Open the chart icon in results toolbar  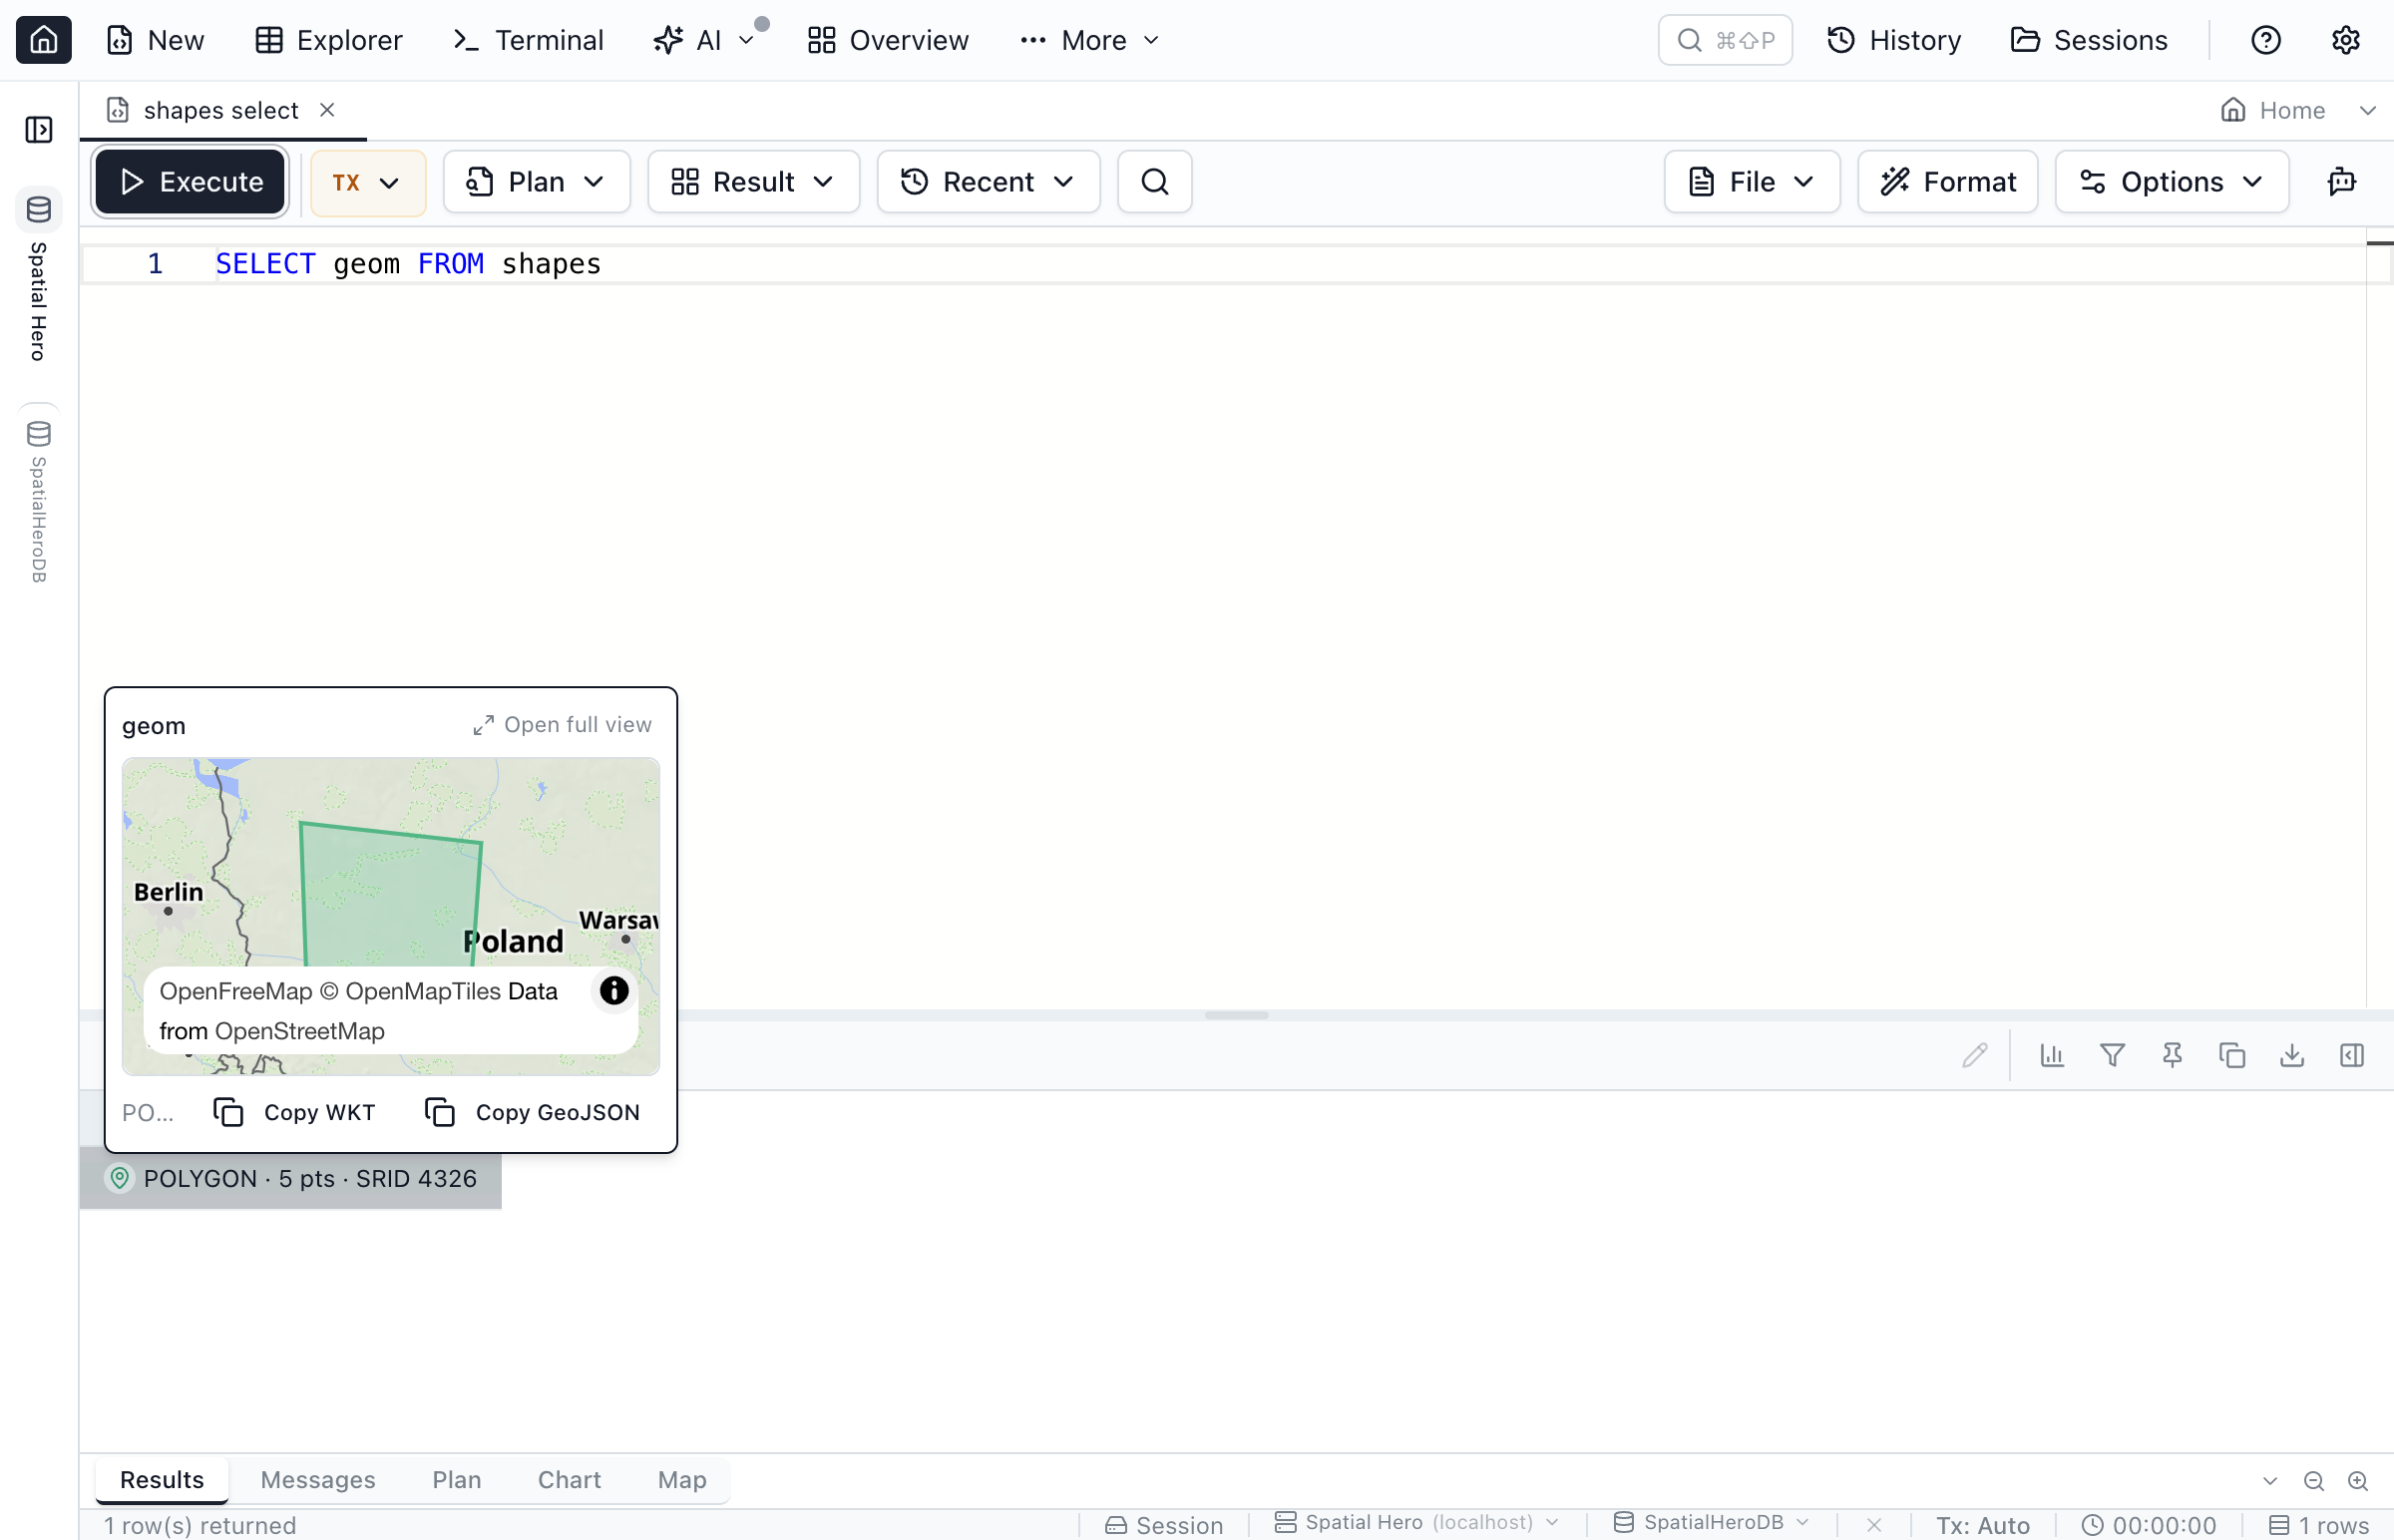click(x=2051, y=1055)
